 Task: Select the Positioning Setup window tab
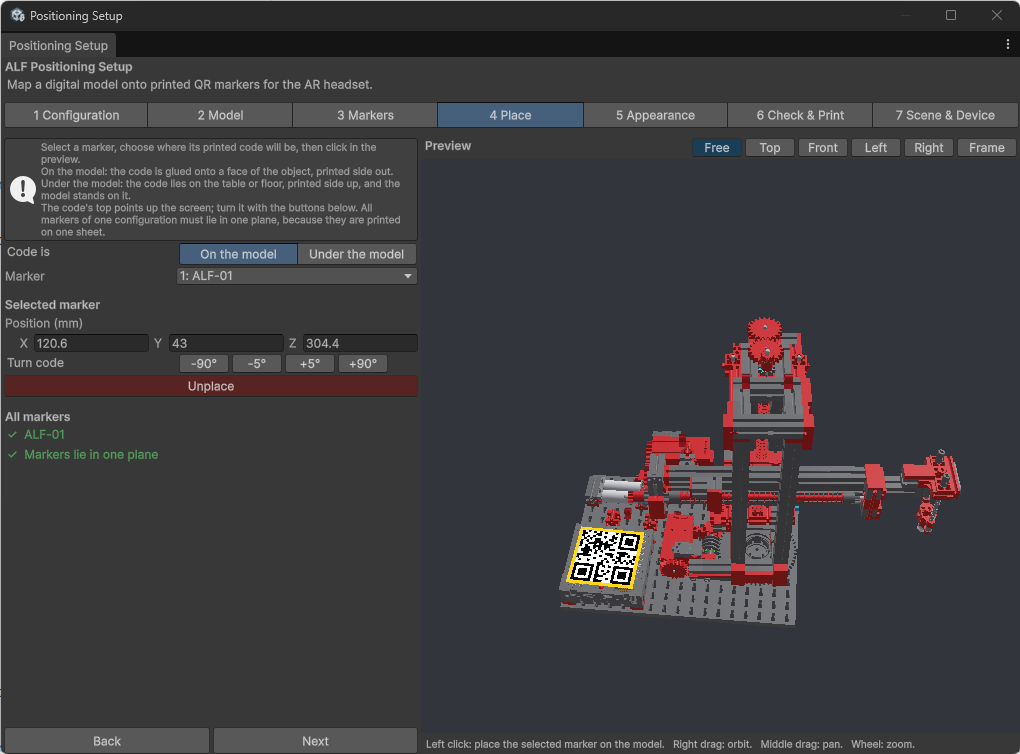click(59, 46)
